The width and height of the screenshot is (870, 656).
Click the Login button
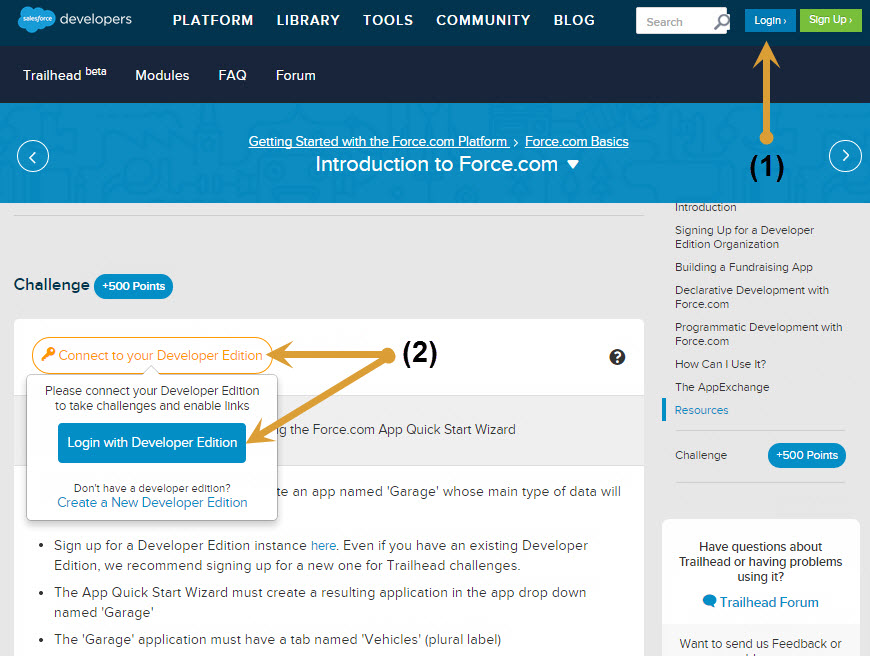click(770, 21)
